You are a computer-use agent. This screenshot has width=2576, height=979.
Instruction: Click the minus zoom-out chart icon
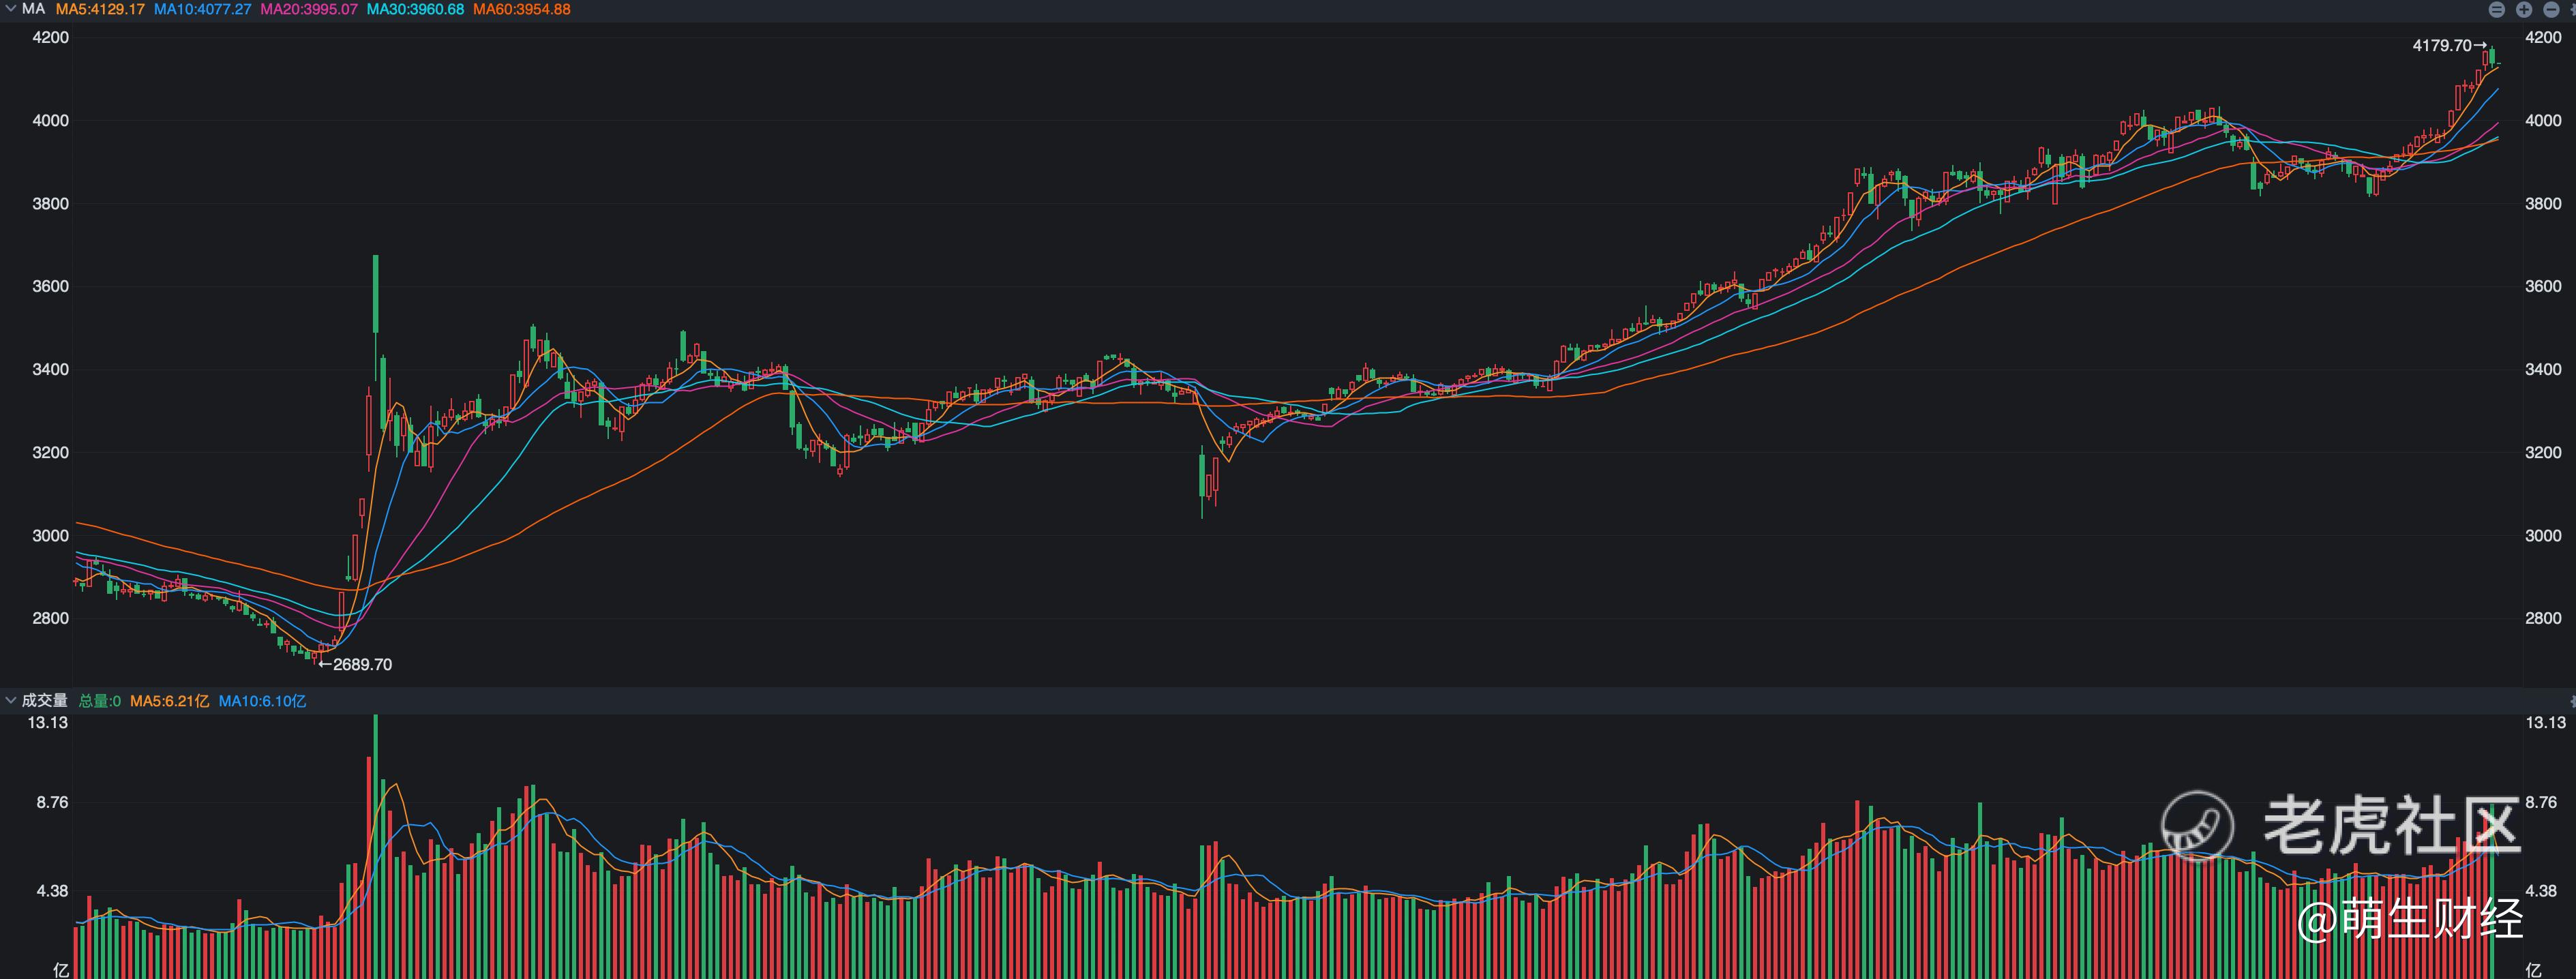2551,10
